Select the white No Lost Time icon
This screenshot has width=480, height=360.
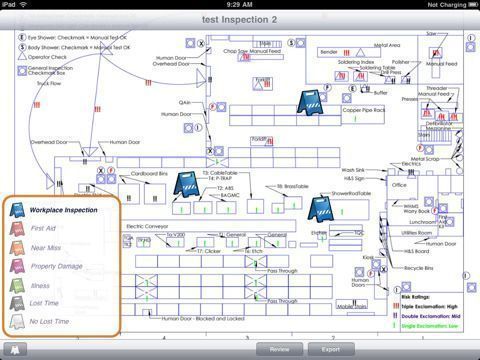pyautogui.click(x=17, y=322)
